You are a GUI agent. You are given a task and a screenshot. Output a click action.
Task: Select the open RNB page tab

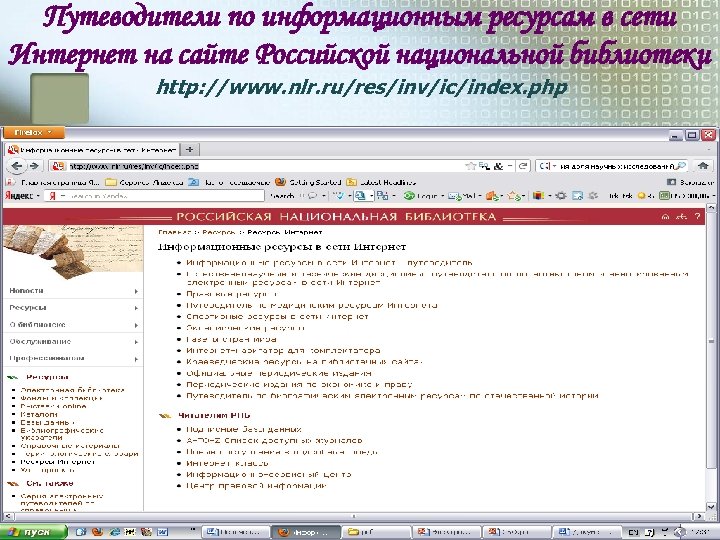point(92,150)
